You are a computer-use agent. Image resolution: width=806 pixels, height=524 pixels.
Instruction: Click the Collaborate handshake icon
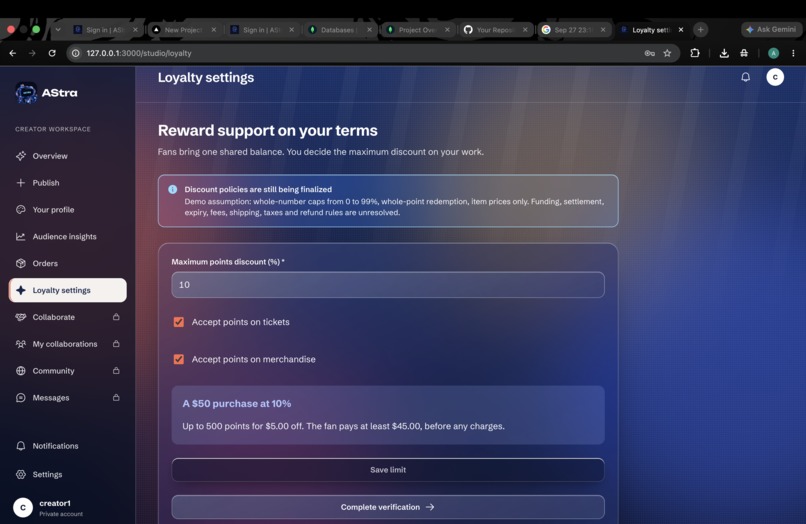[x=21, y=317]
